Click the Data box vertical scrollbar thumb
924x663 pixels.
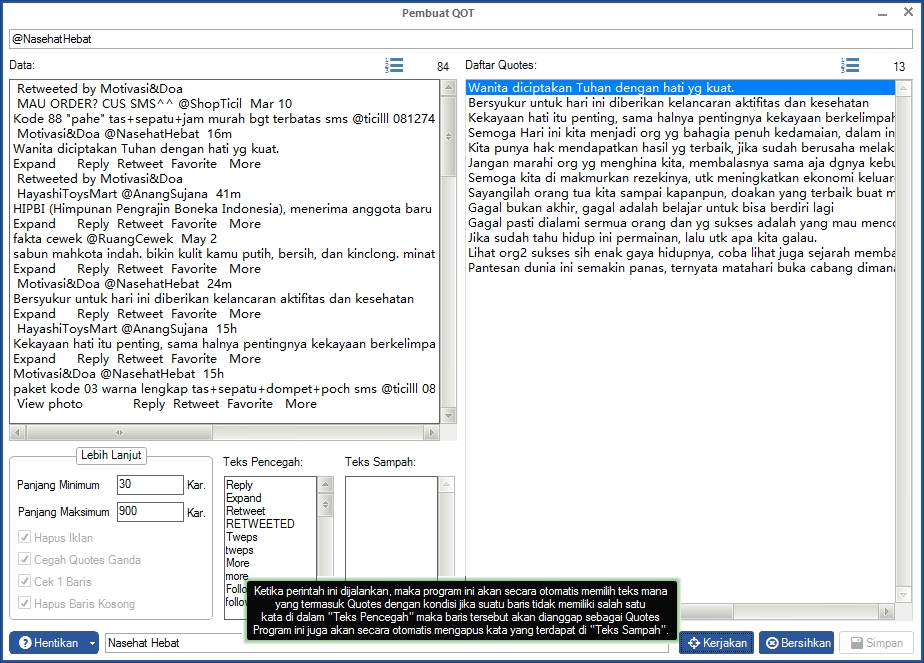coord(448,136)
